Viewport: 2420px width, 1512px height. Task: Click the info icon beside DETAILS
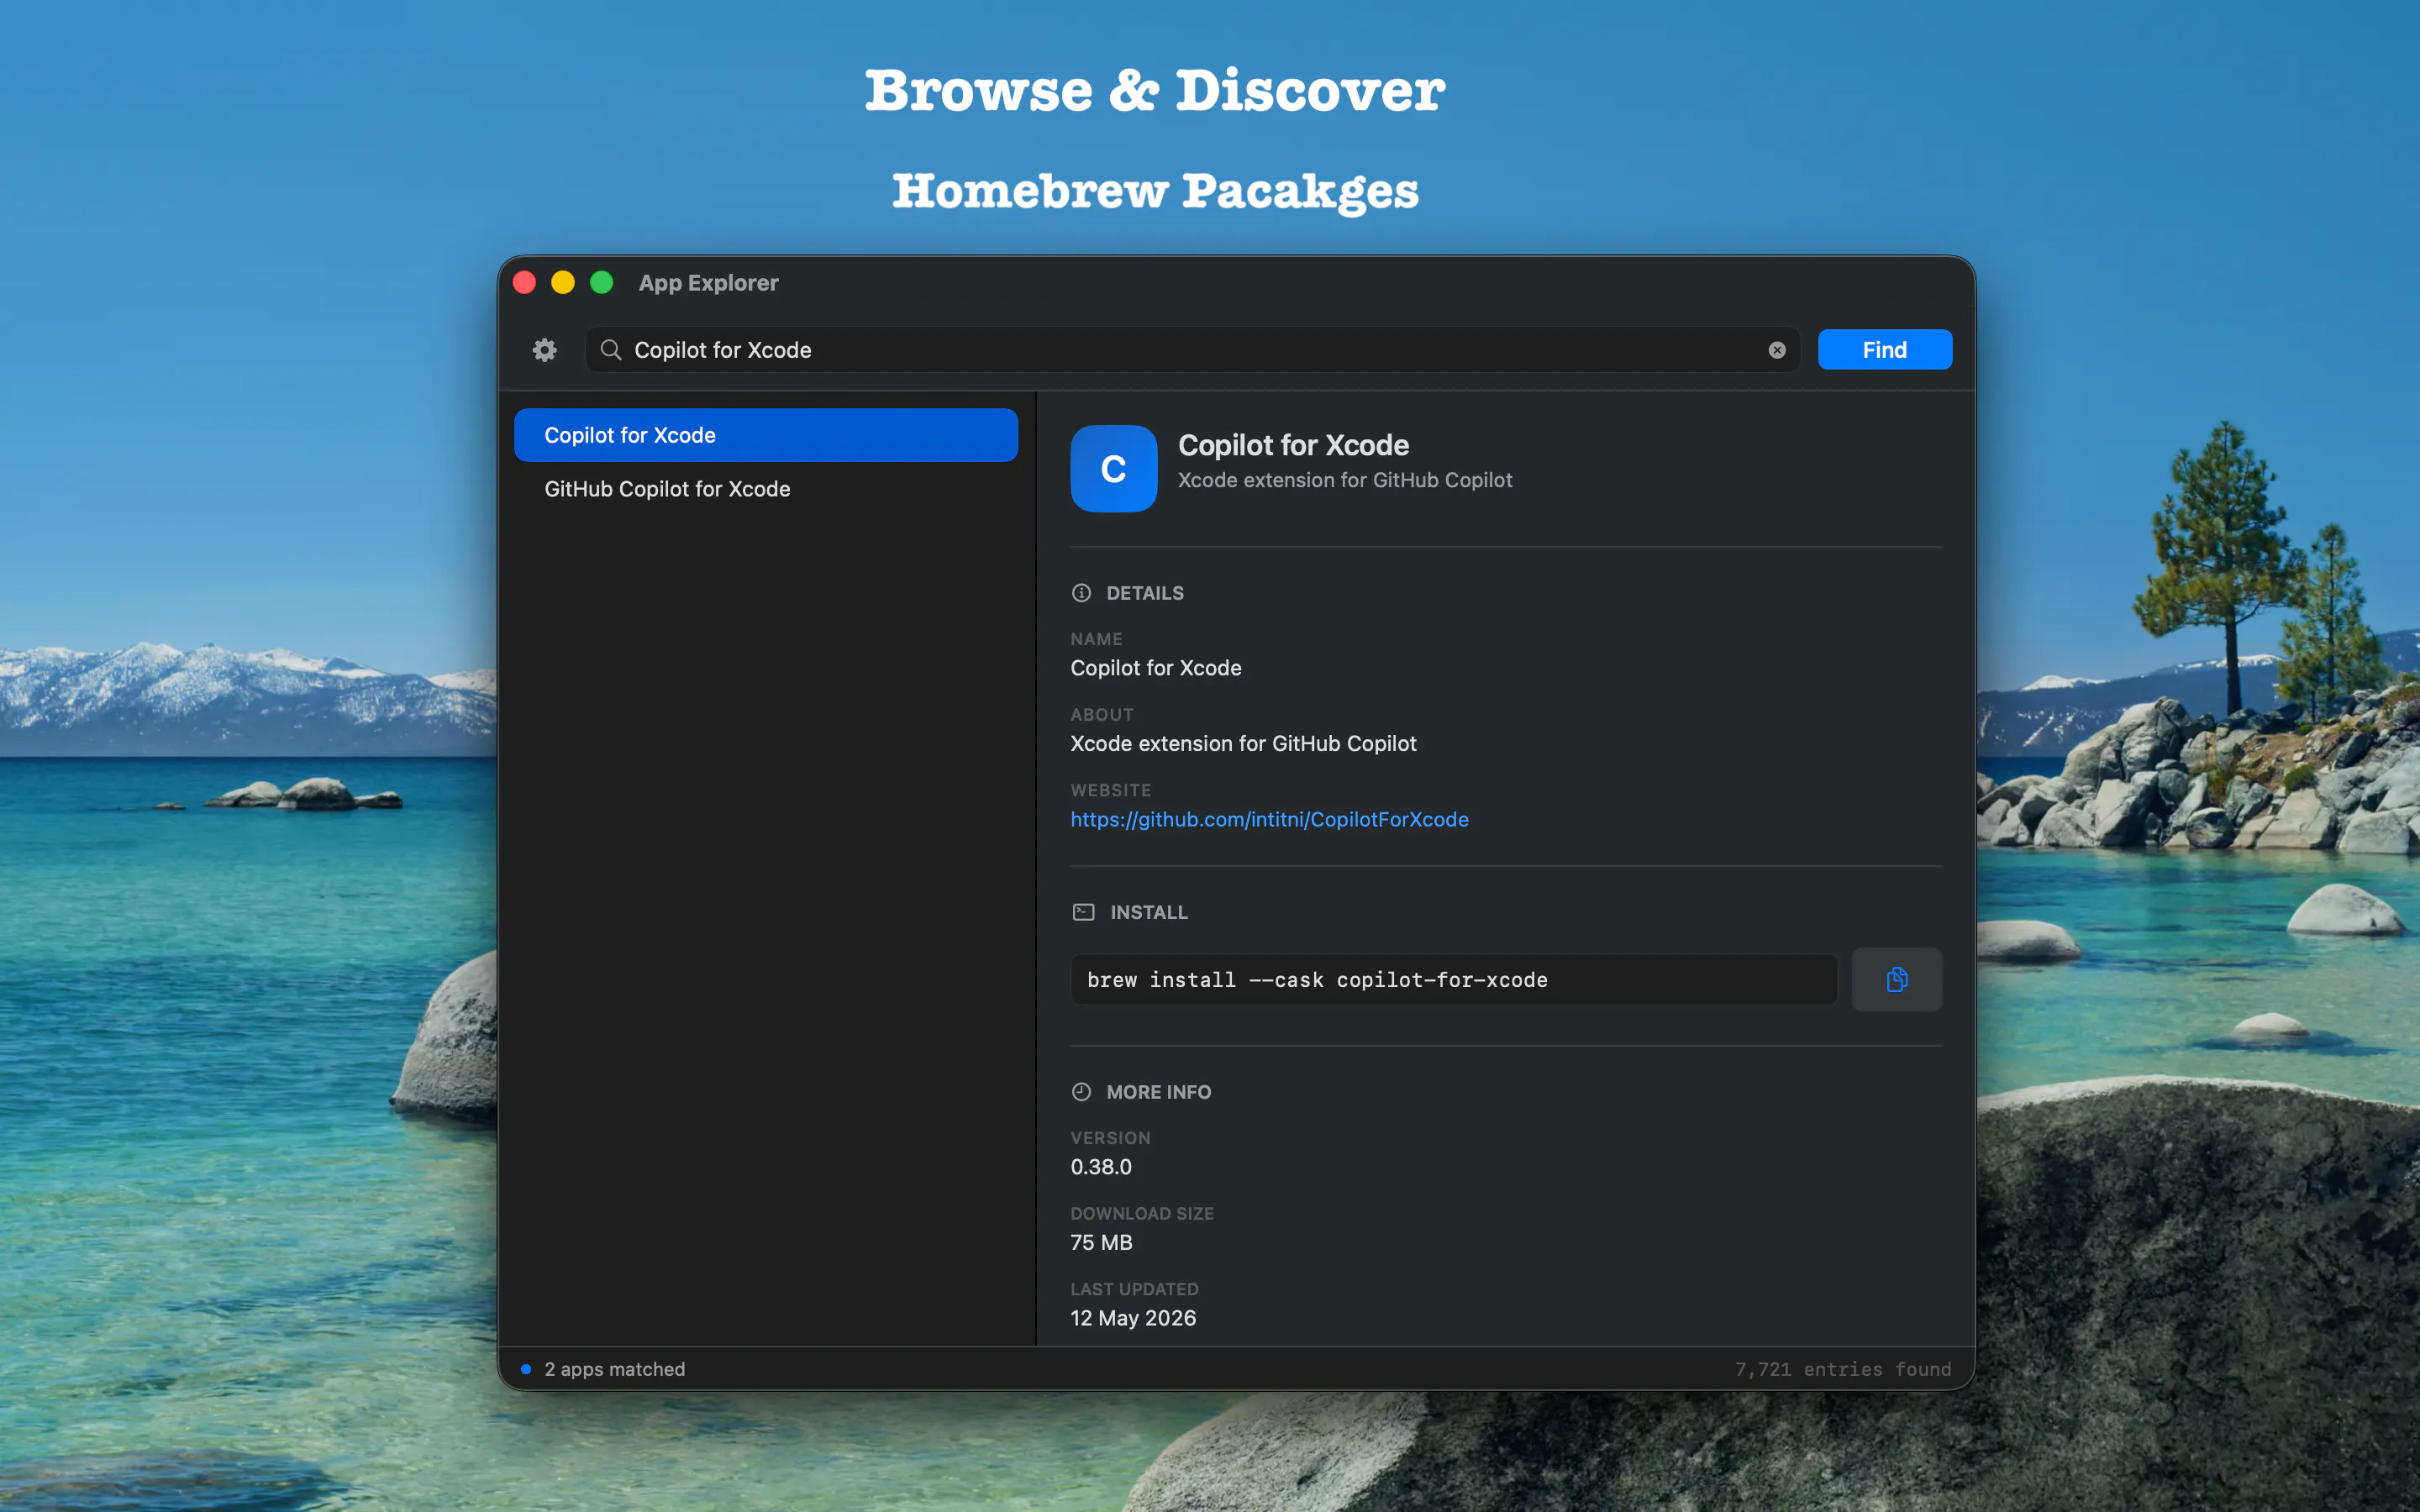1081,593
